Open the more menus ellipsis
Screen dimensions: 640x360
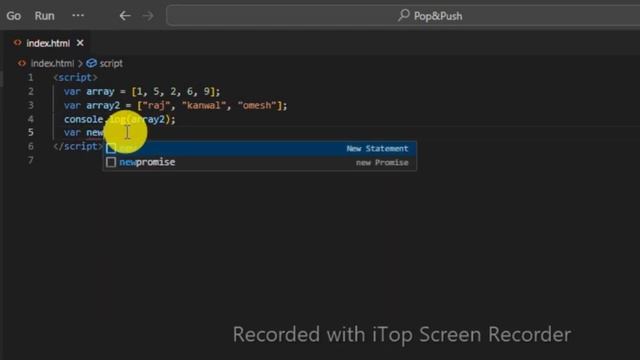tap(78, 16)
